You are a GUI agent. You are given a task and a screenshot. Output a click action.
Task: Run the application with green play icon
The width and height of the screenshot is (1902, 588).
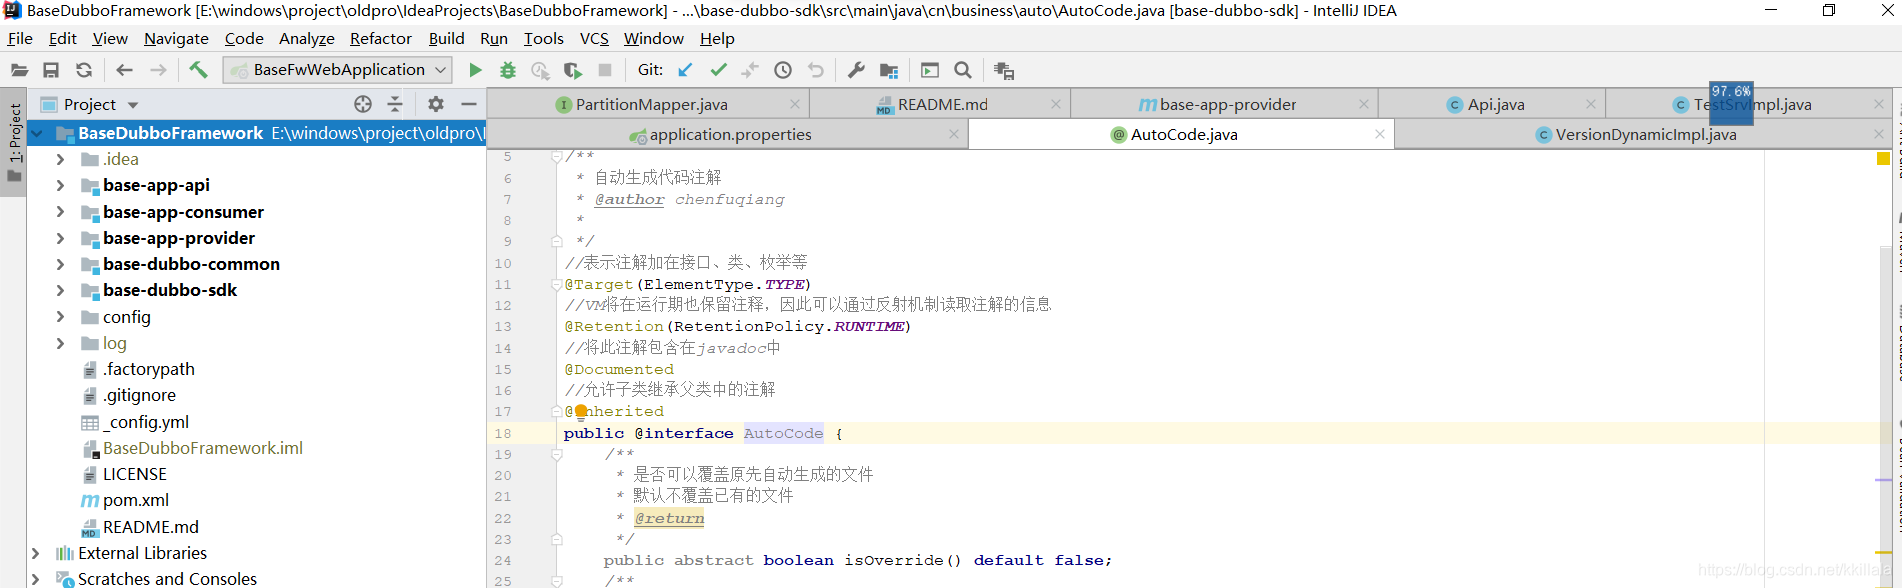click(476, 70)
